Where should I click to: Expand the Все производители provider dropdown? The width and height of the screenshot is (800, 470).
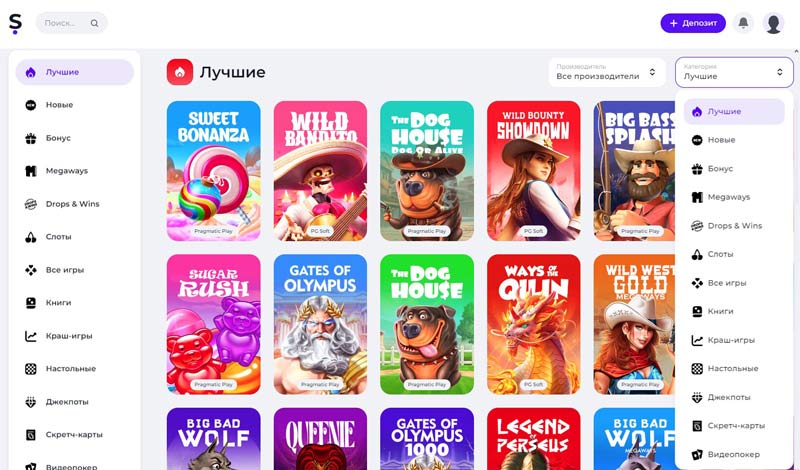pyautogui.click(x=607, y=72)
